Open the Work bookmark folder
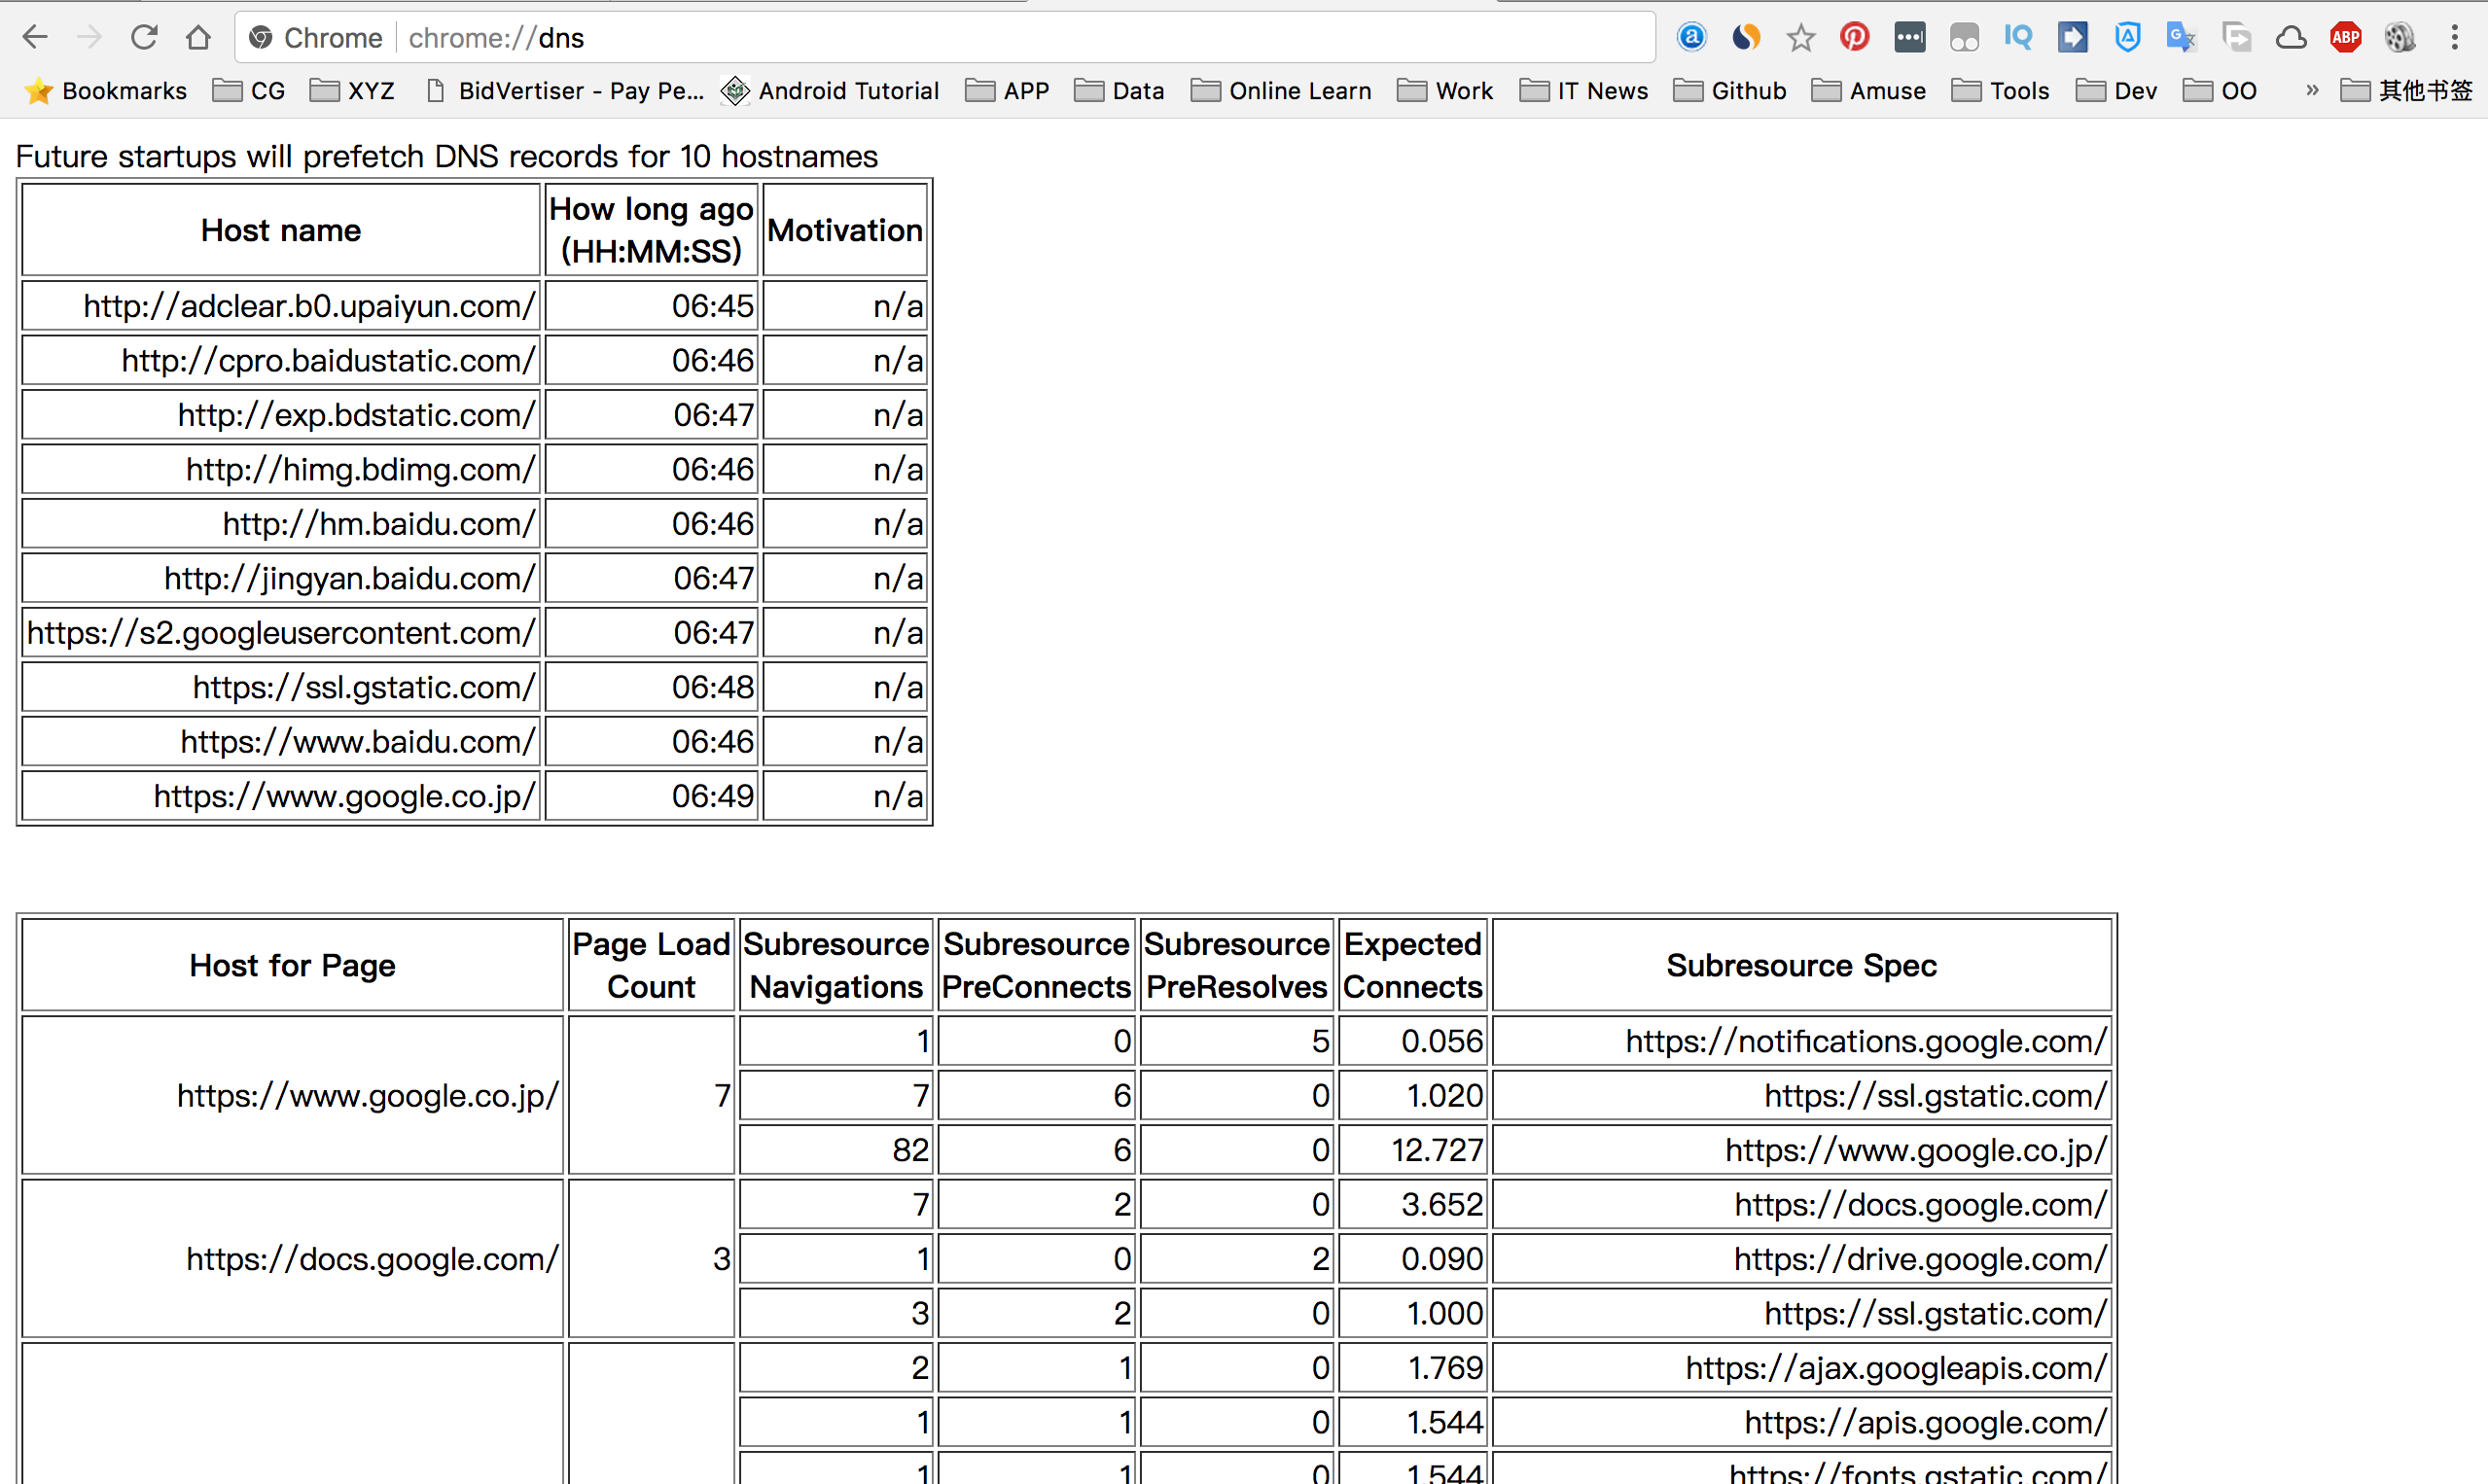This screenshot has height=1484, width=2488. click(x=1445, y=91)
